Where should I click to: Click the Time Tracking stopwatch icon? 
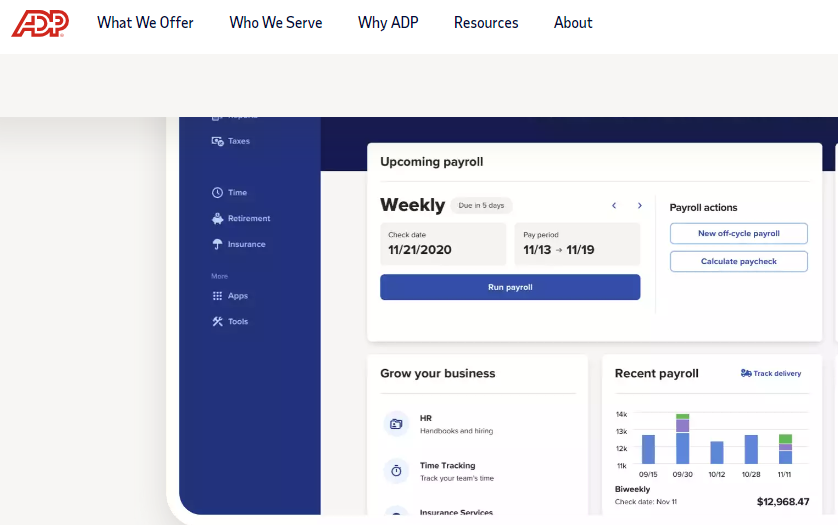(x=396, y=471)
